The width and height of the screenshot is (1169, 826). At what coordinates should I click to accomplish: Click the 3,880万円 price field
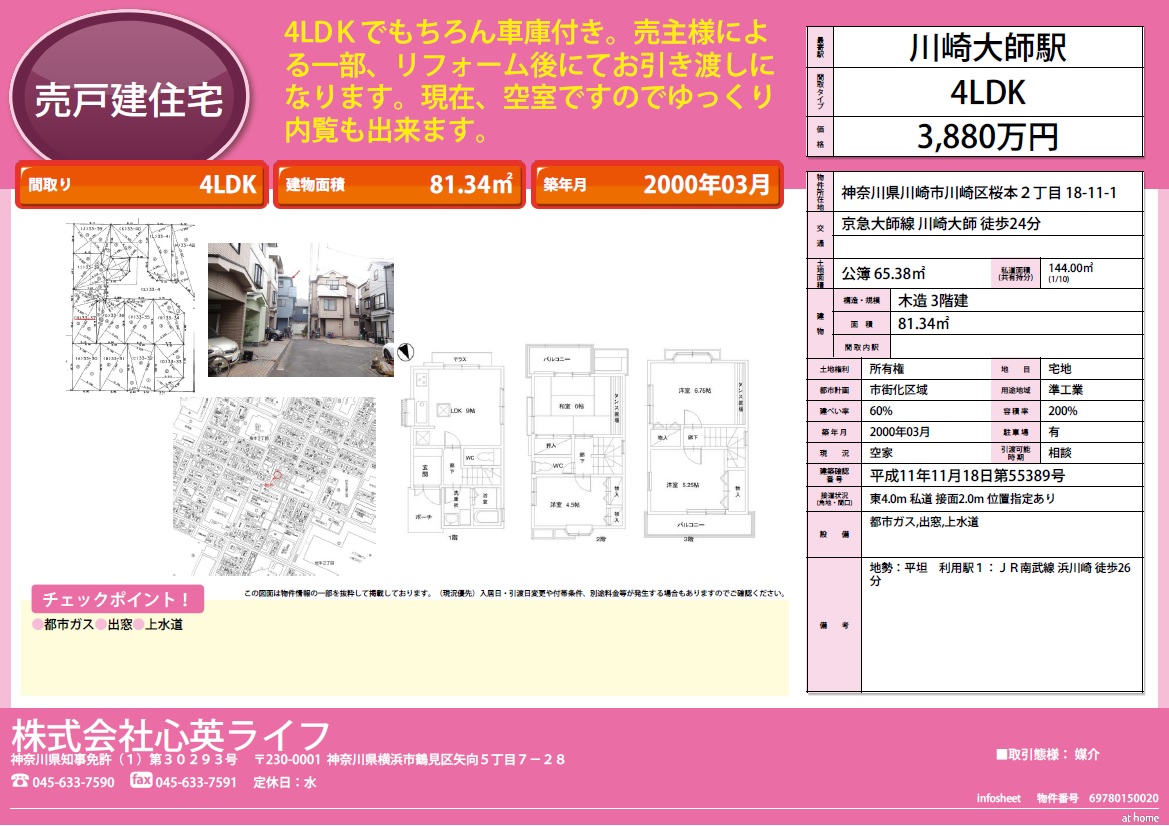(x=987, y=135)
